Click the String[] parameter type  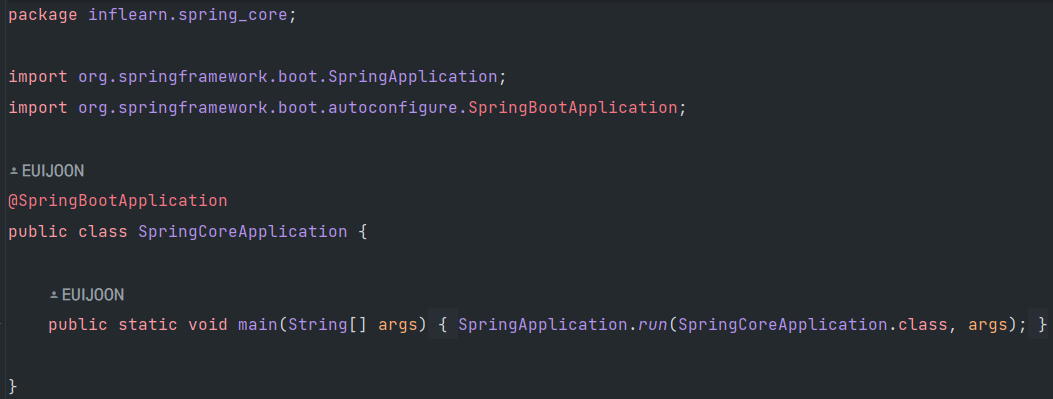click(328, 325)
